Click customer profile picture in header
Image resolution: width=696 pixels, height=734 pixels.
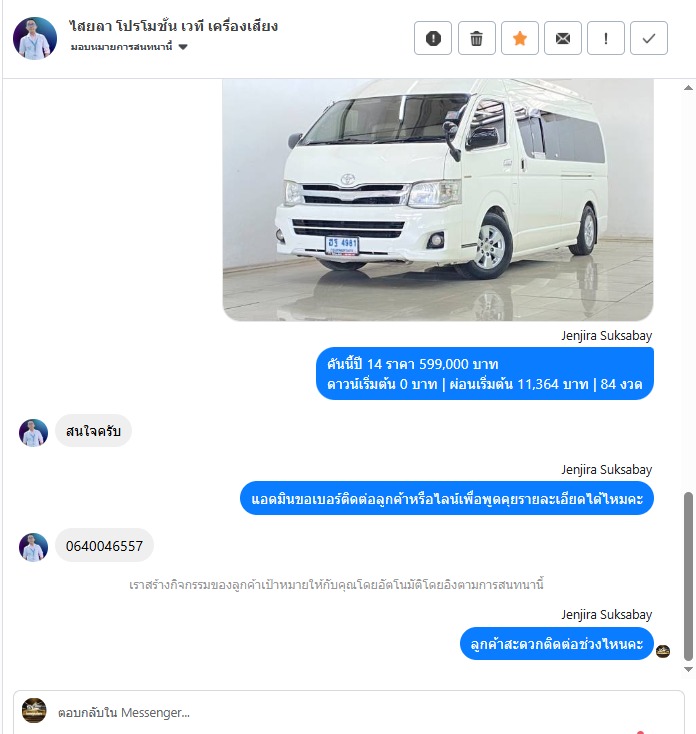coord(35,38)
